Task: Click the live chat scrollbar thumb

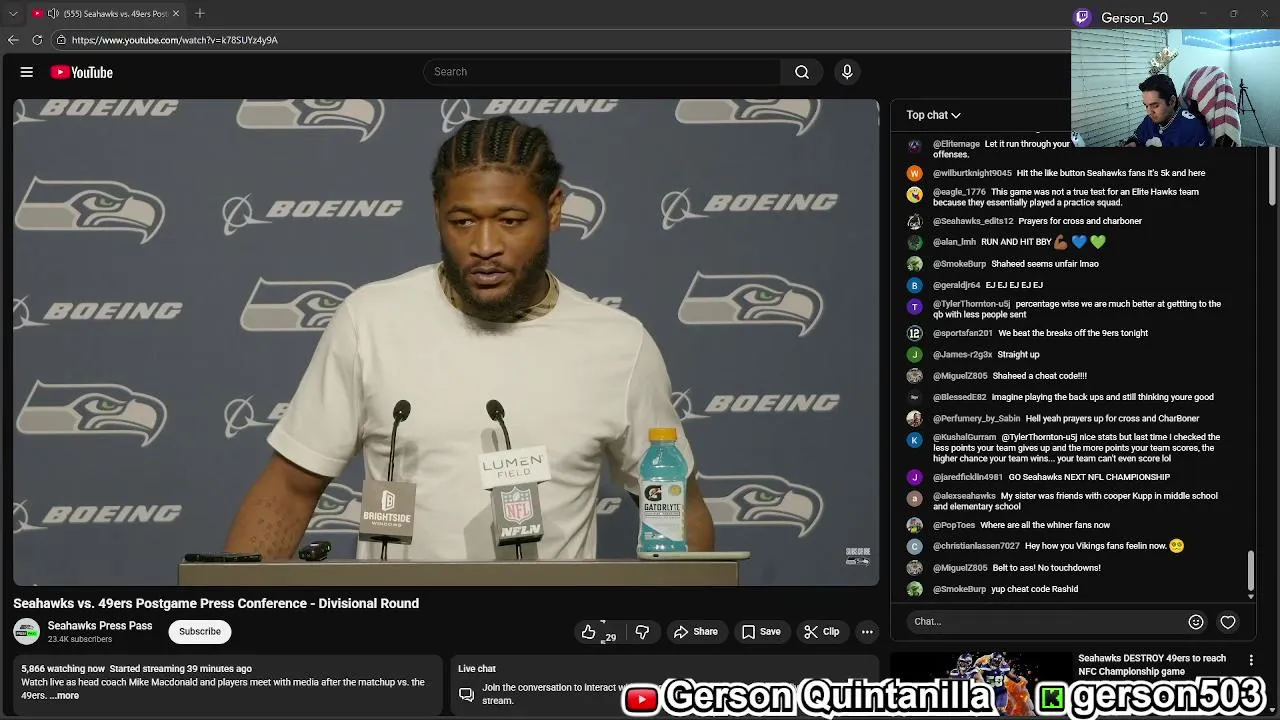Action: pos(1250,570)
